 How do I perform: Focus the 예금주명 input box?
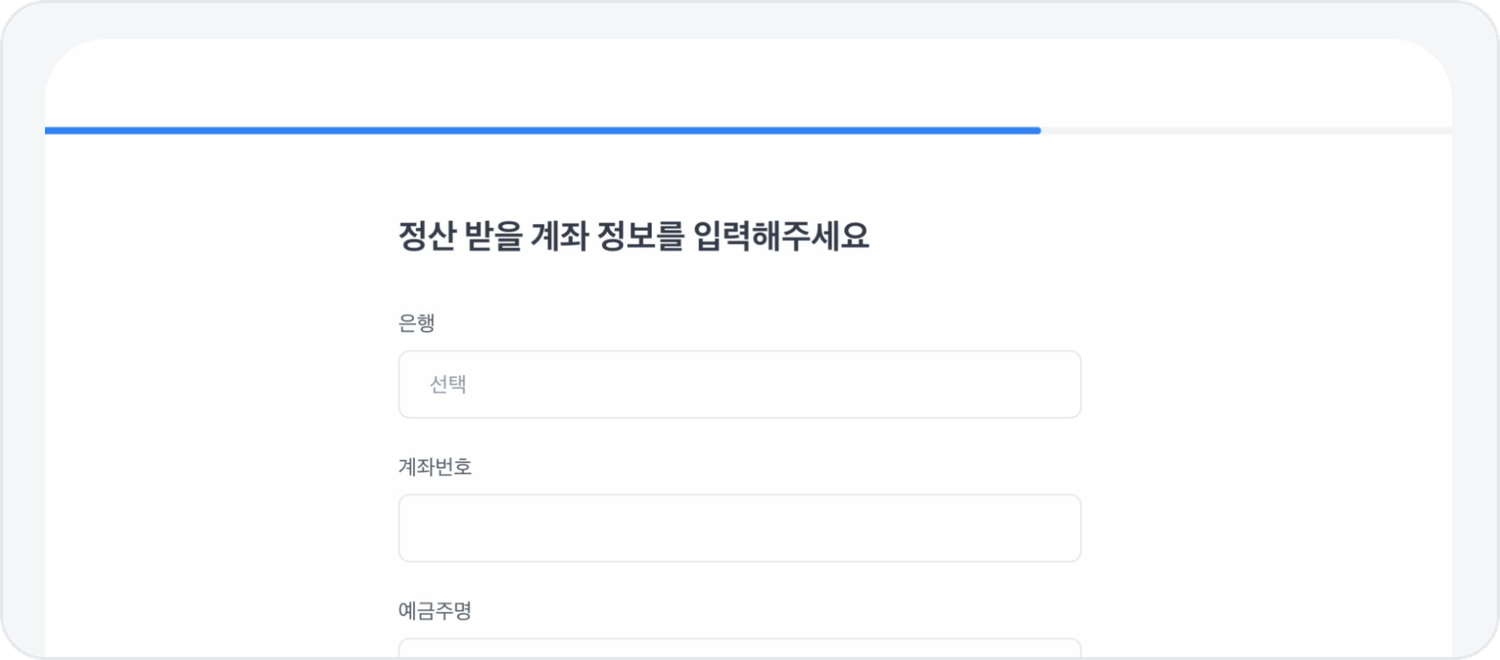(x=739, y=648)
